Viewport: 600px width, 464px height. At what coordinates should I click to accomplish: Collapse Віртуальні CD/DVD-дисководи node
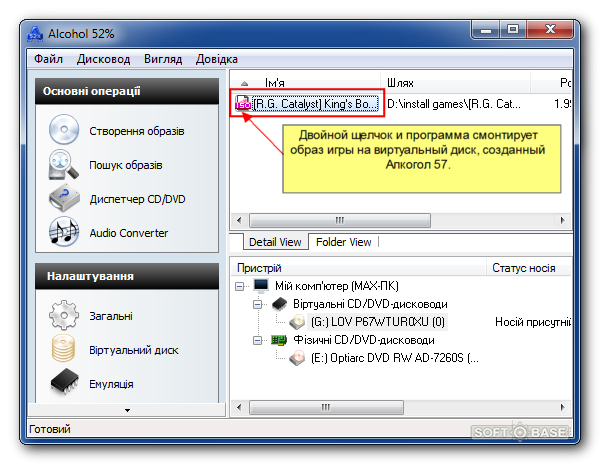coord(258,304)
